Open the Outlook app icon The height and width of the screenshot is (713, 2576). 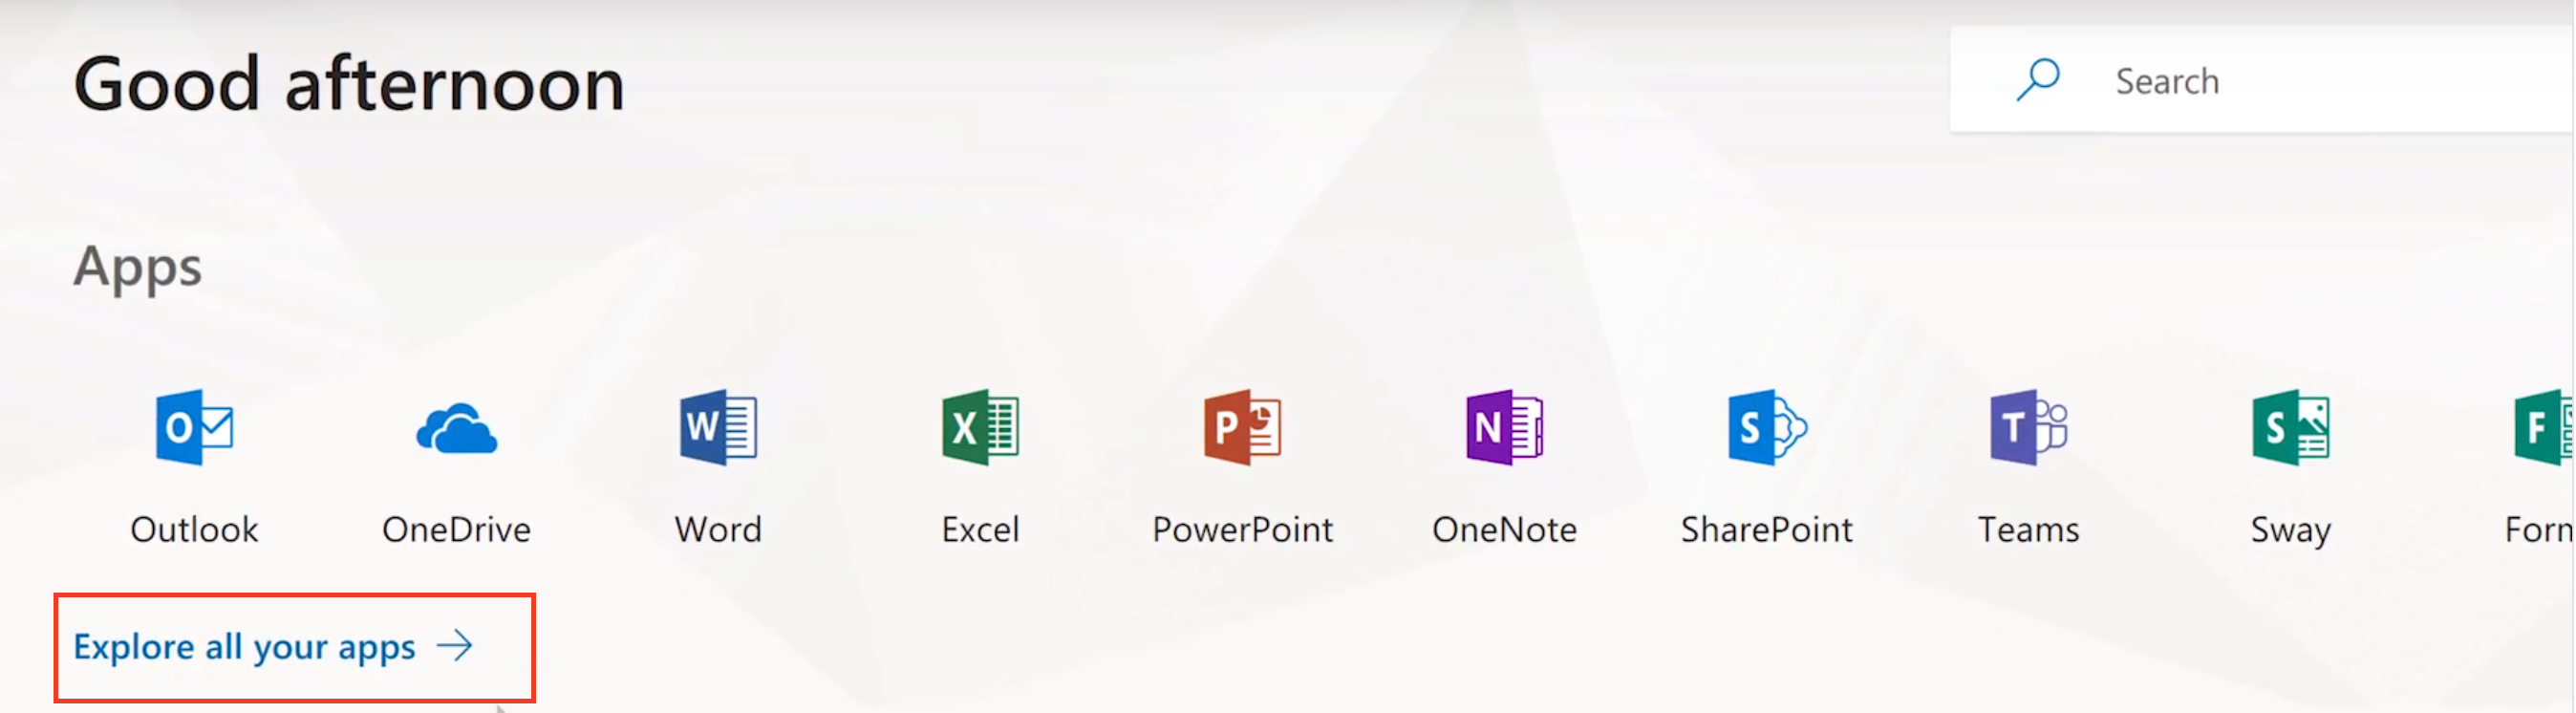194,427
